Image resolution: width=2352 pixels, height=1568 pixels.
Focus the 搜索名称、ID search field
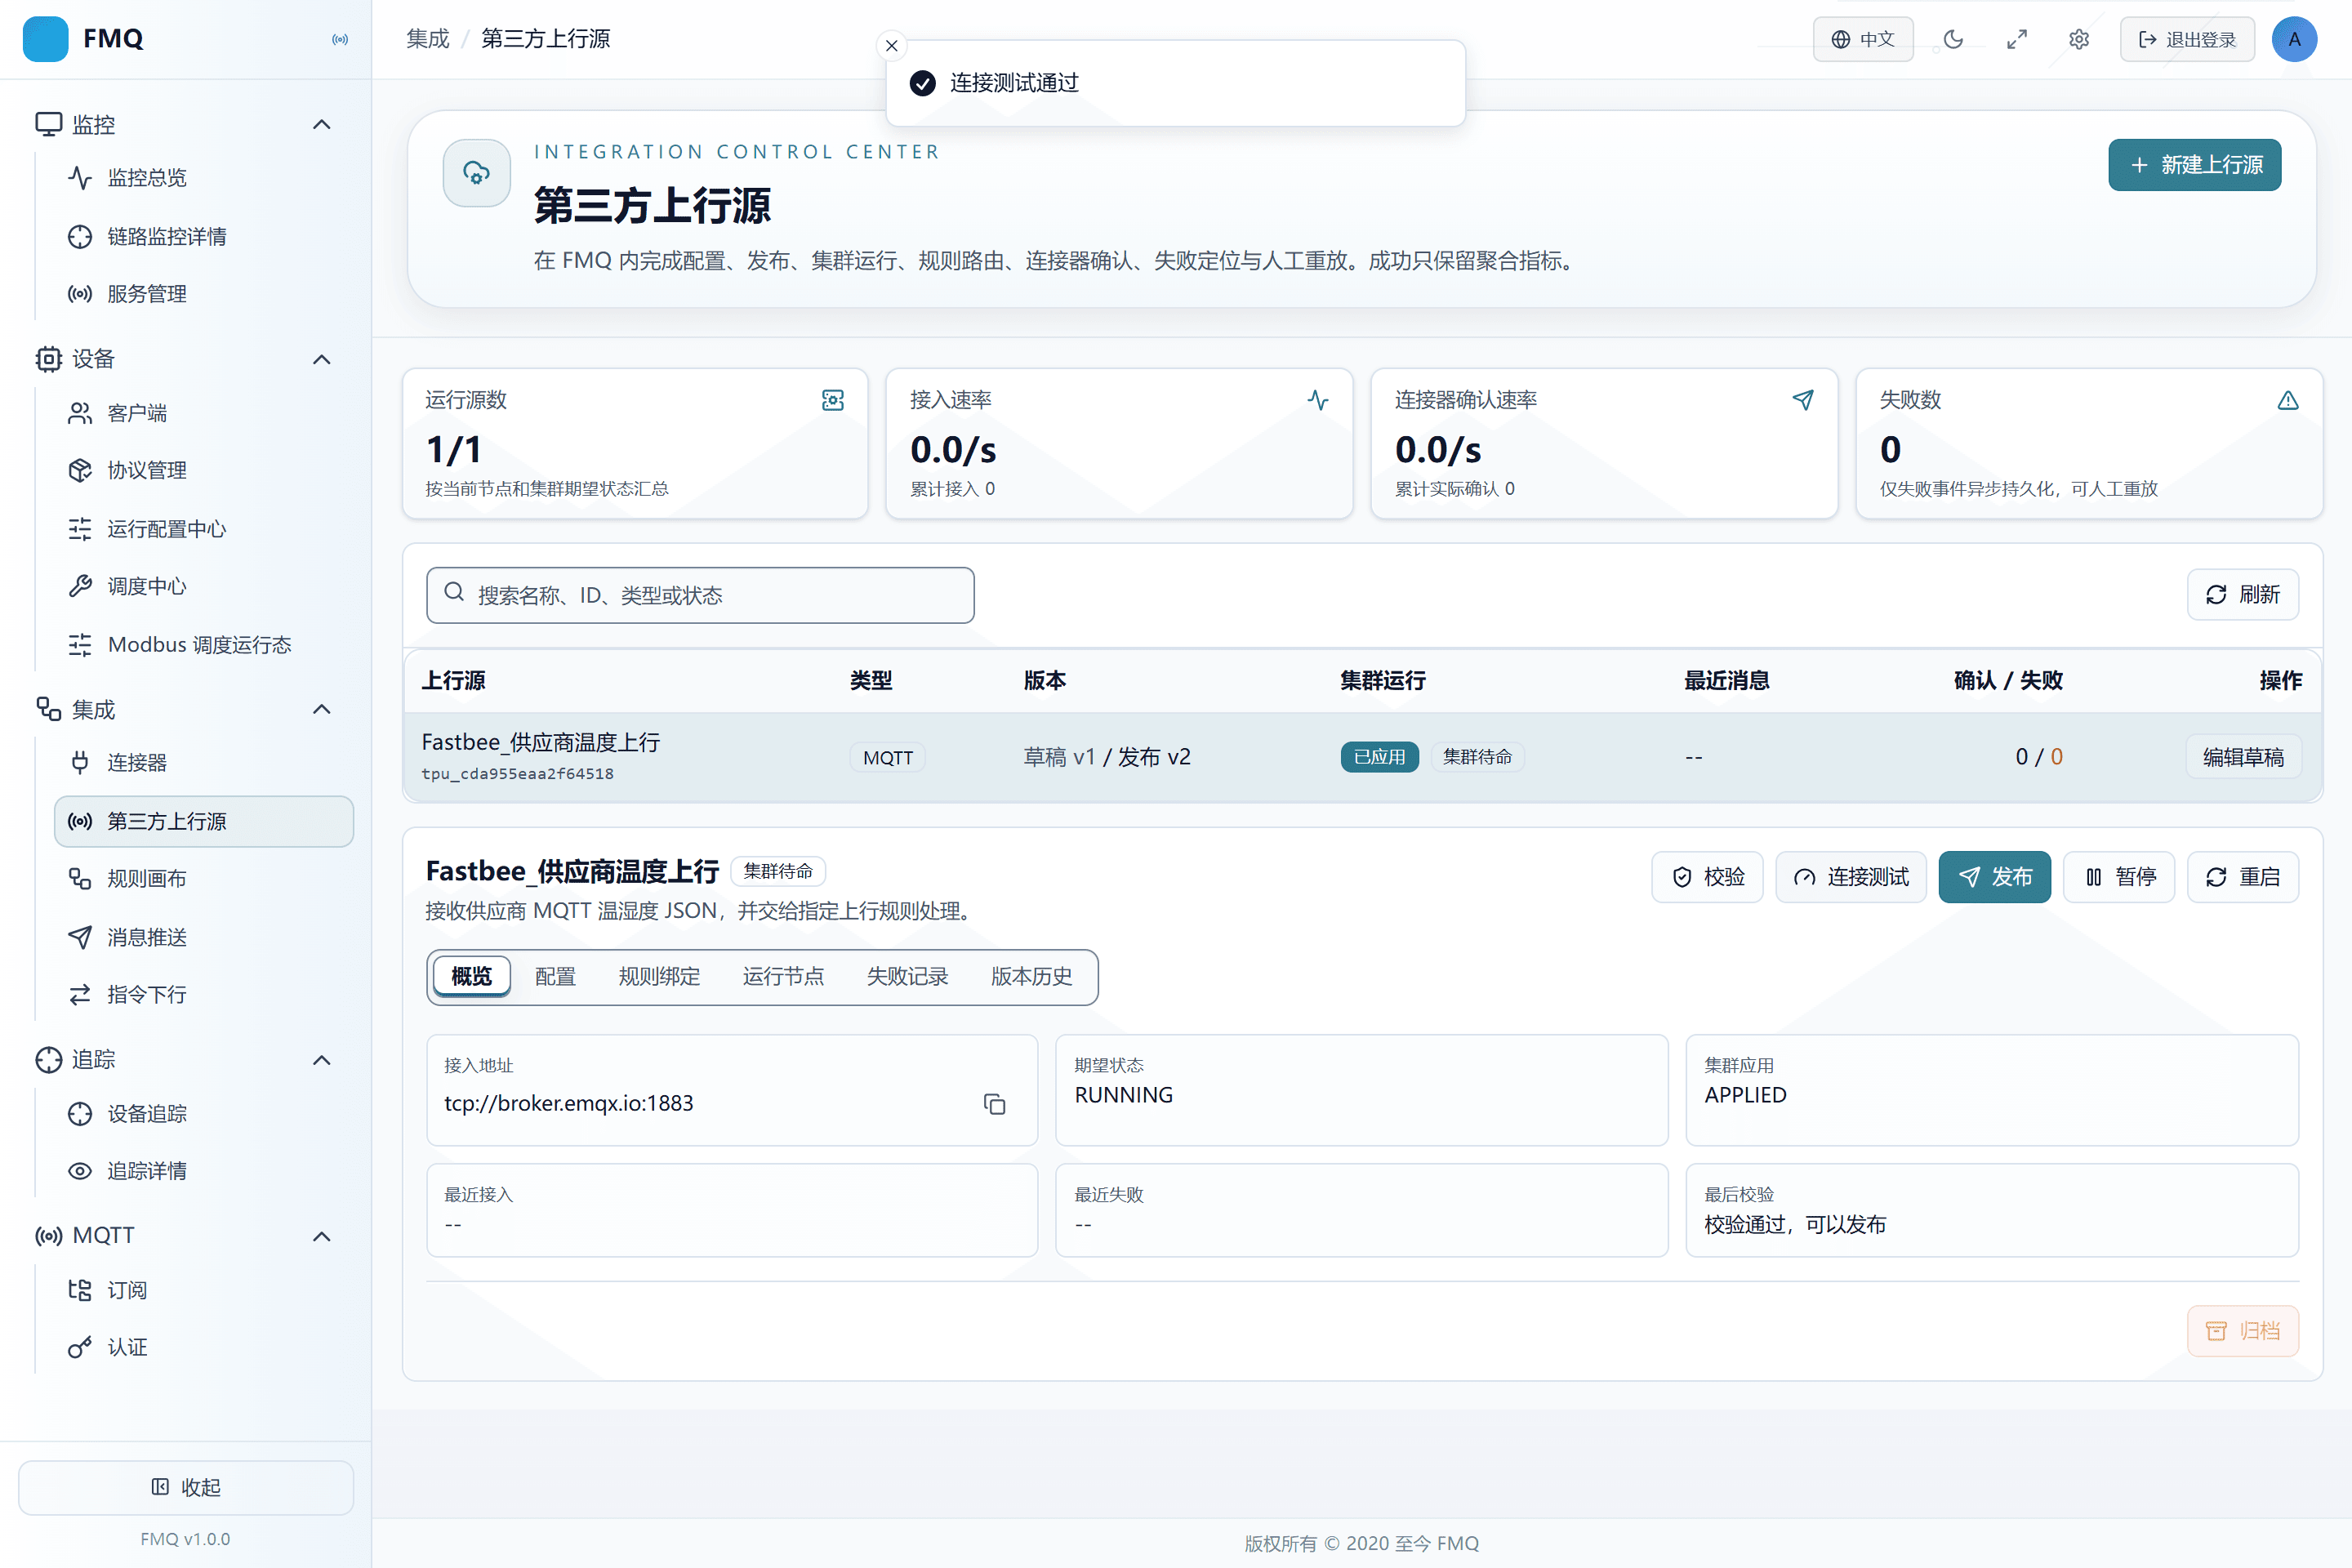[x=700, y=595]
